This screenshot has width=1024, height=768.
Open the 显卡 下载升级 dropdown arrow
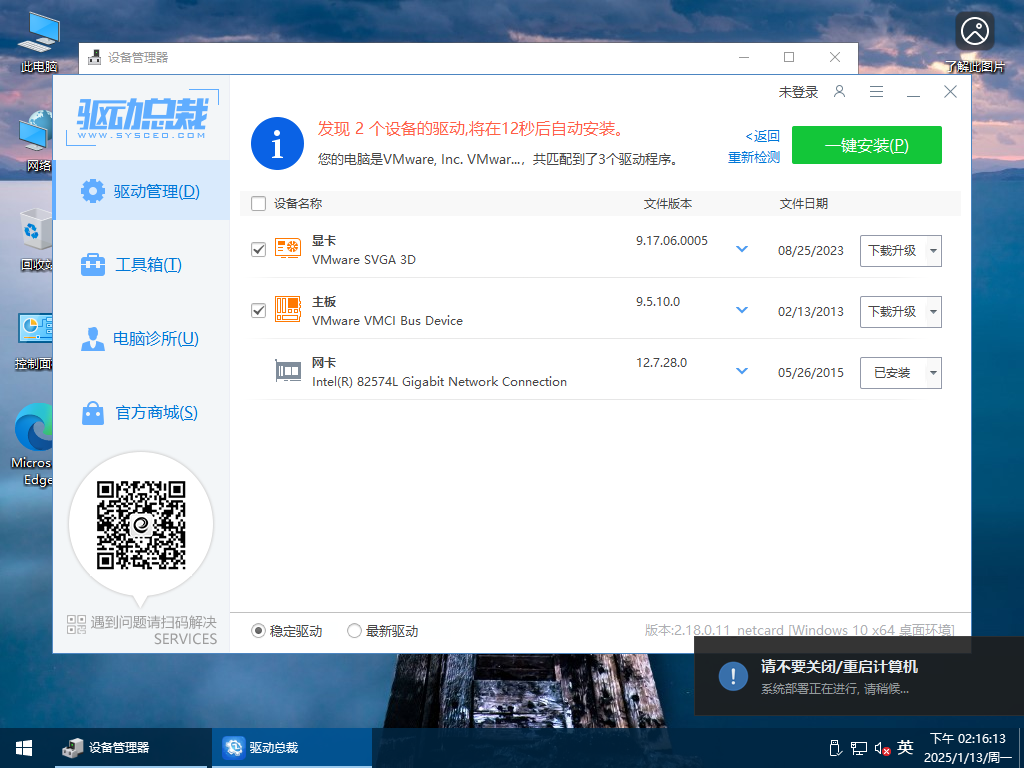tap(933, 251)
